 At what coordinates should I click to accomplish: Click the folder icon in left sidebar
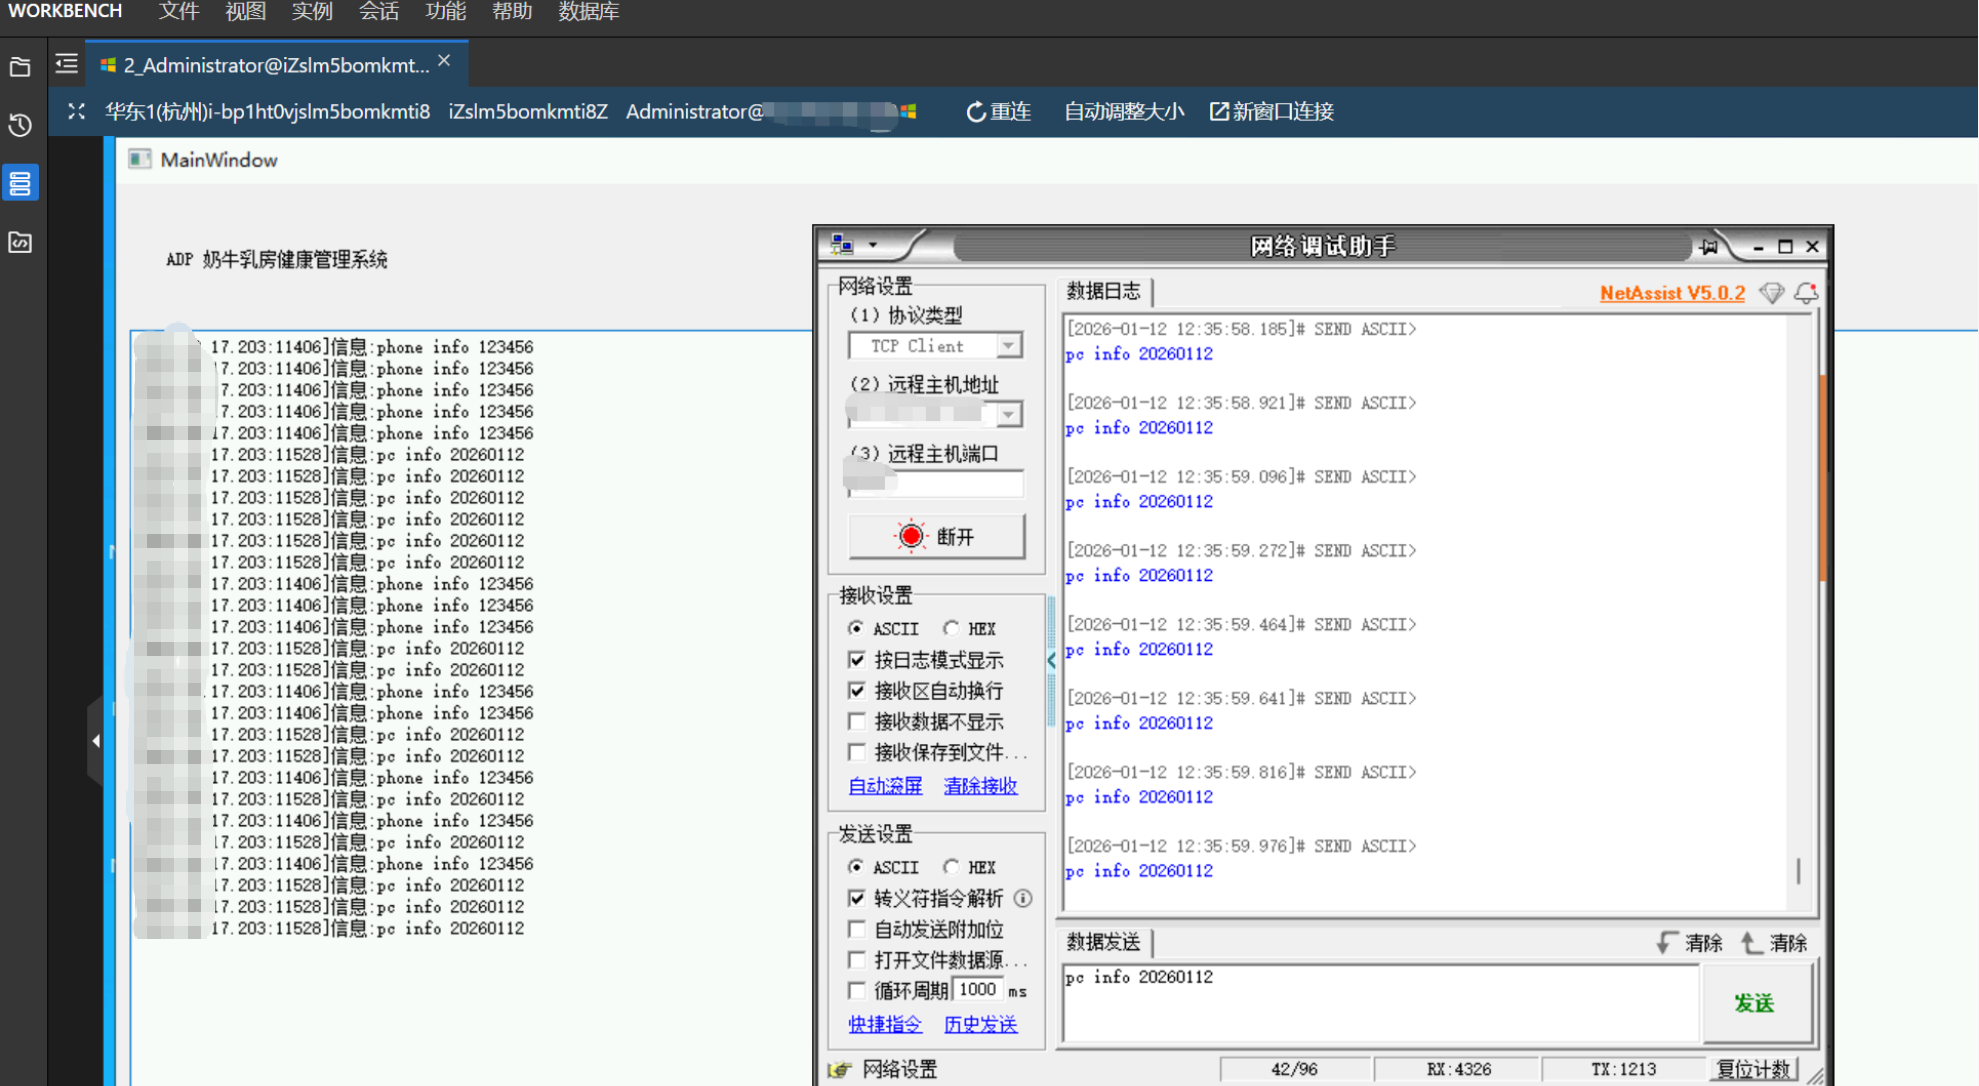click(20, 67)
